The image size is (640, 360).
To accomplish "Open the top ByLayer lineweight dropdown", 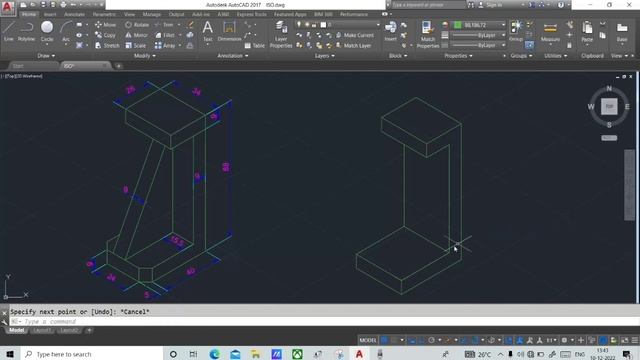I will [x=479, y=35].
